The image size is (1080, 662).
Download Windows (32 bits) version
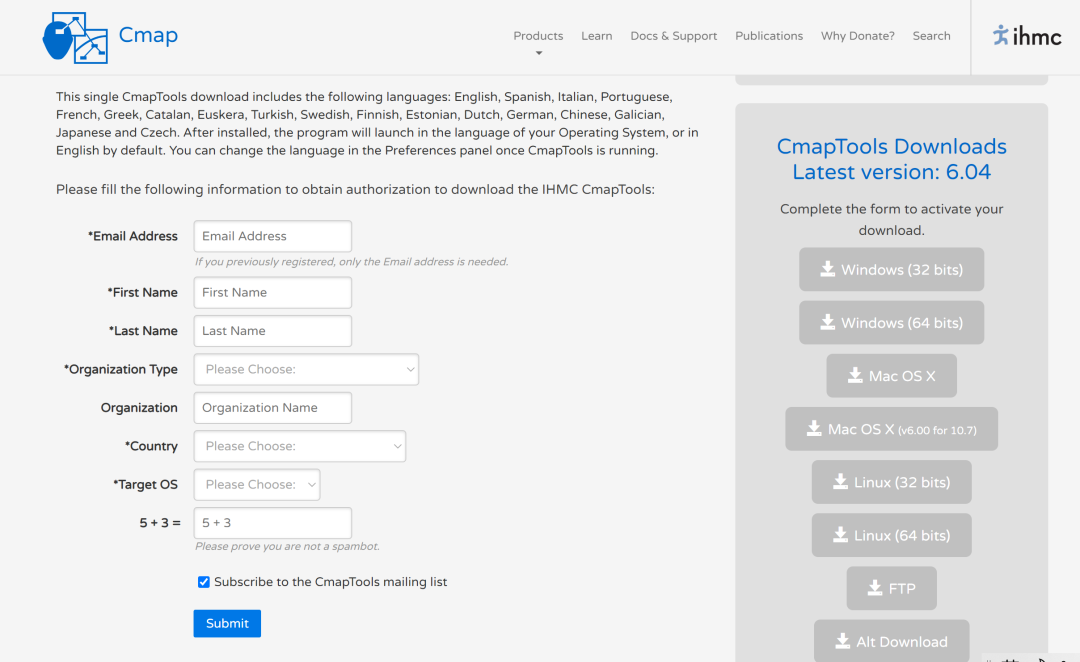891,269
